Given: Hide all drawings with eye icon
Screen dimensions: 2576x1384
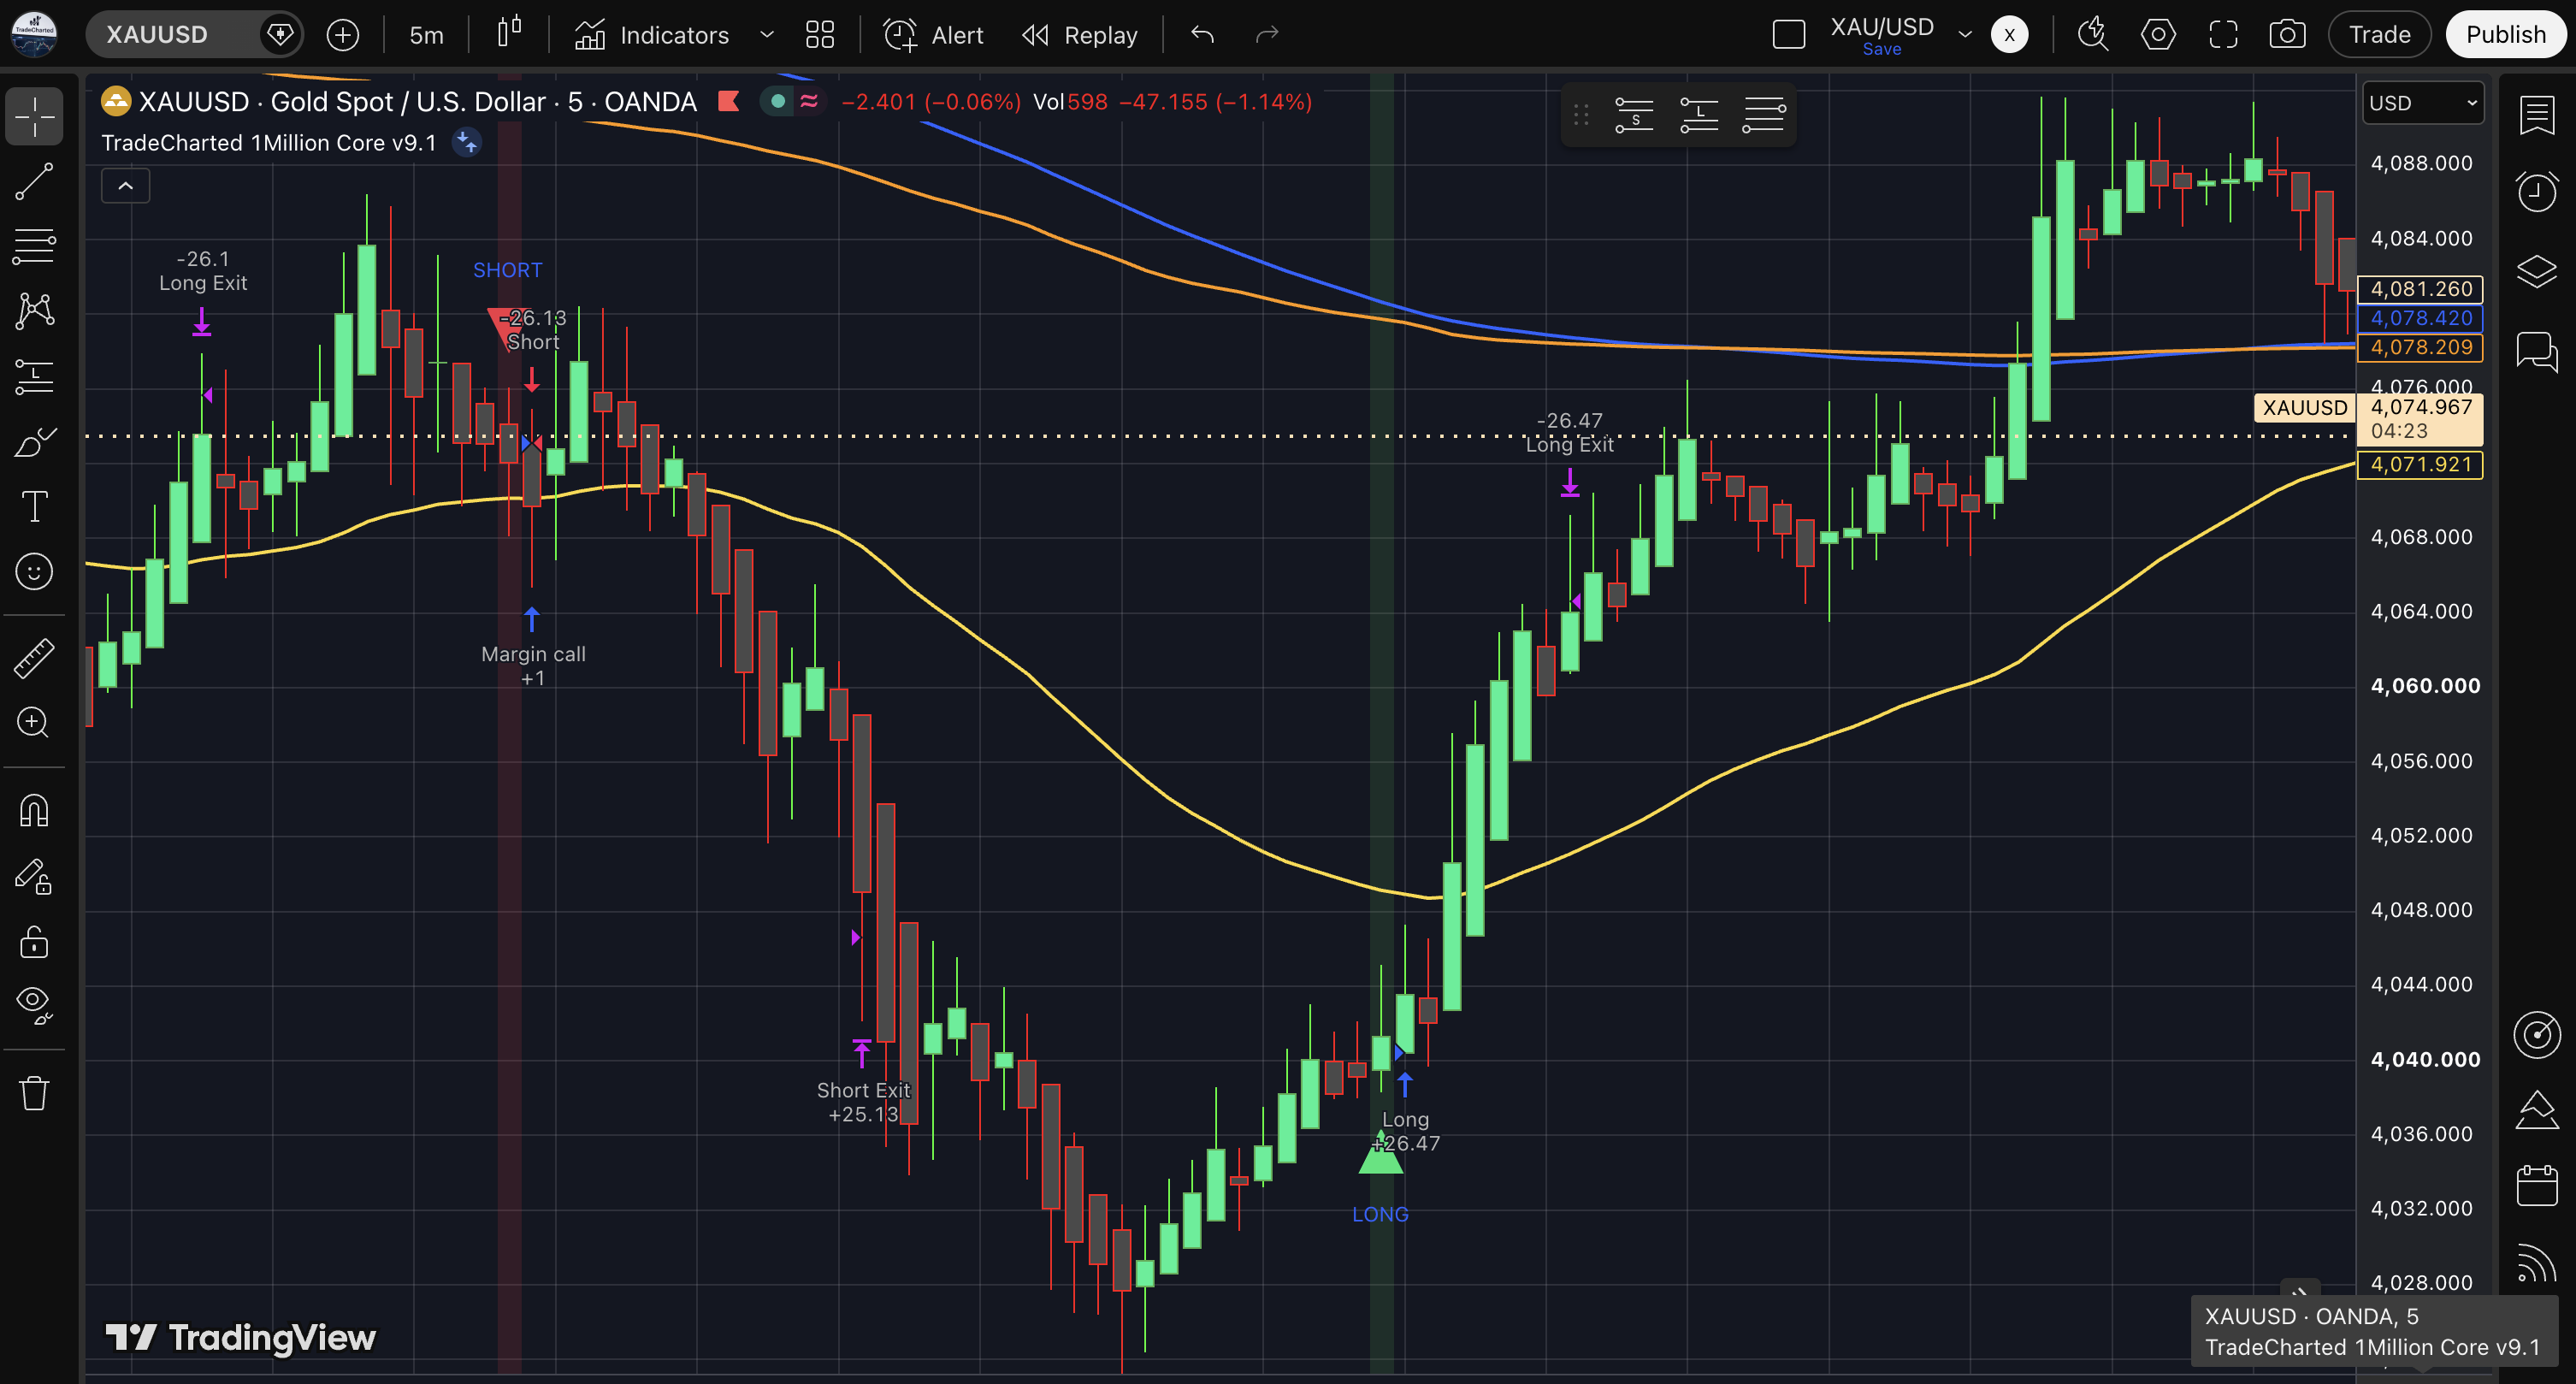Looking at the screenshot, I should point(34,1004).
